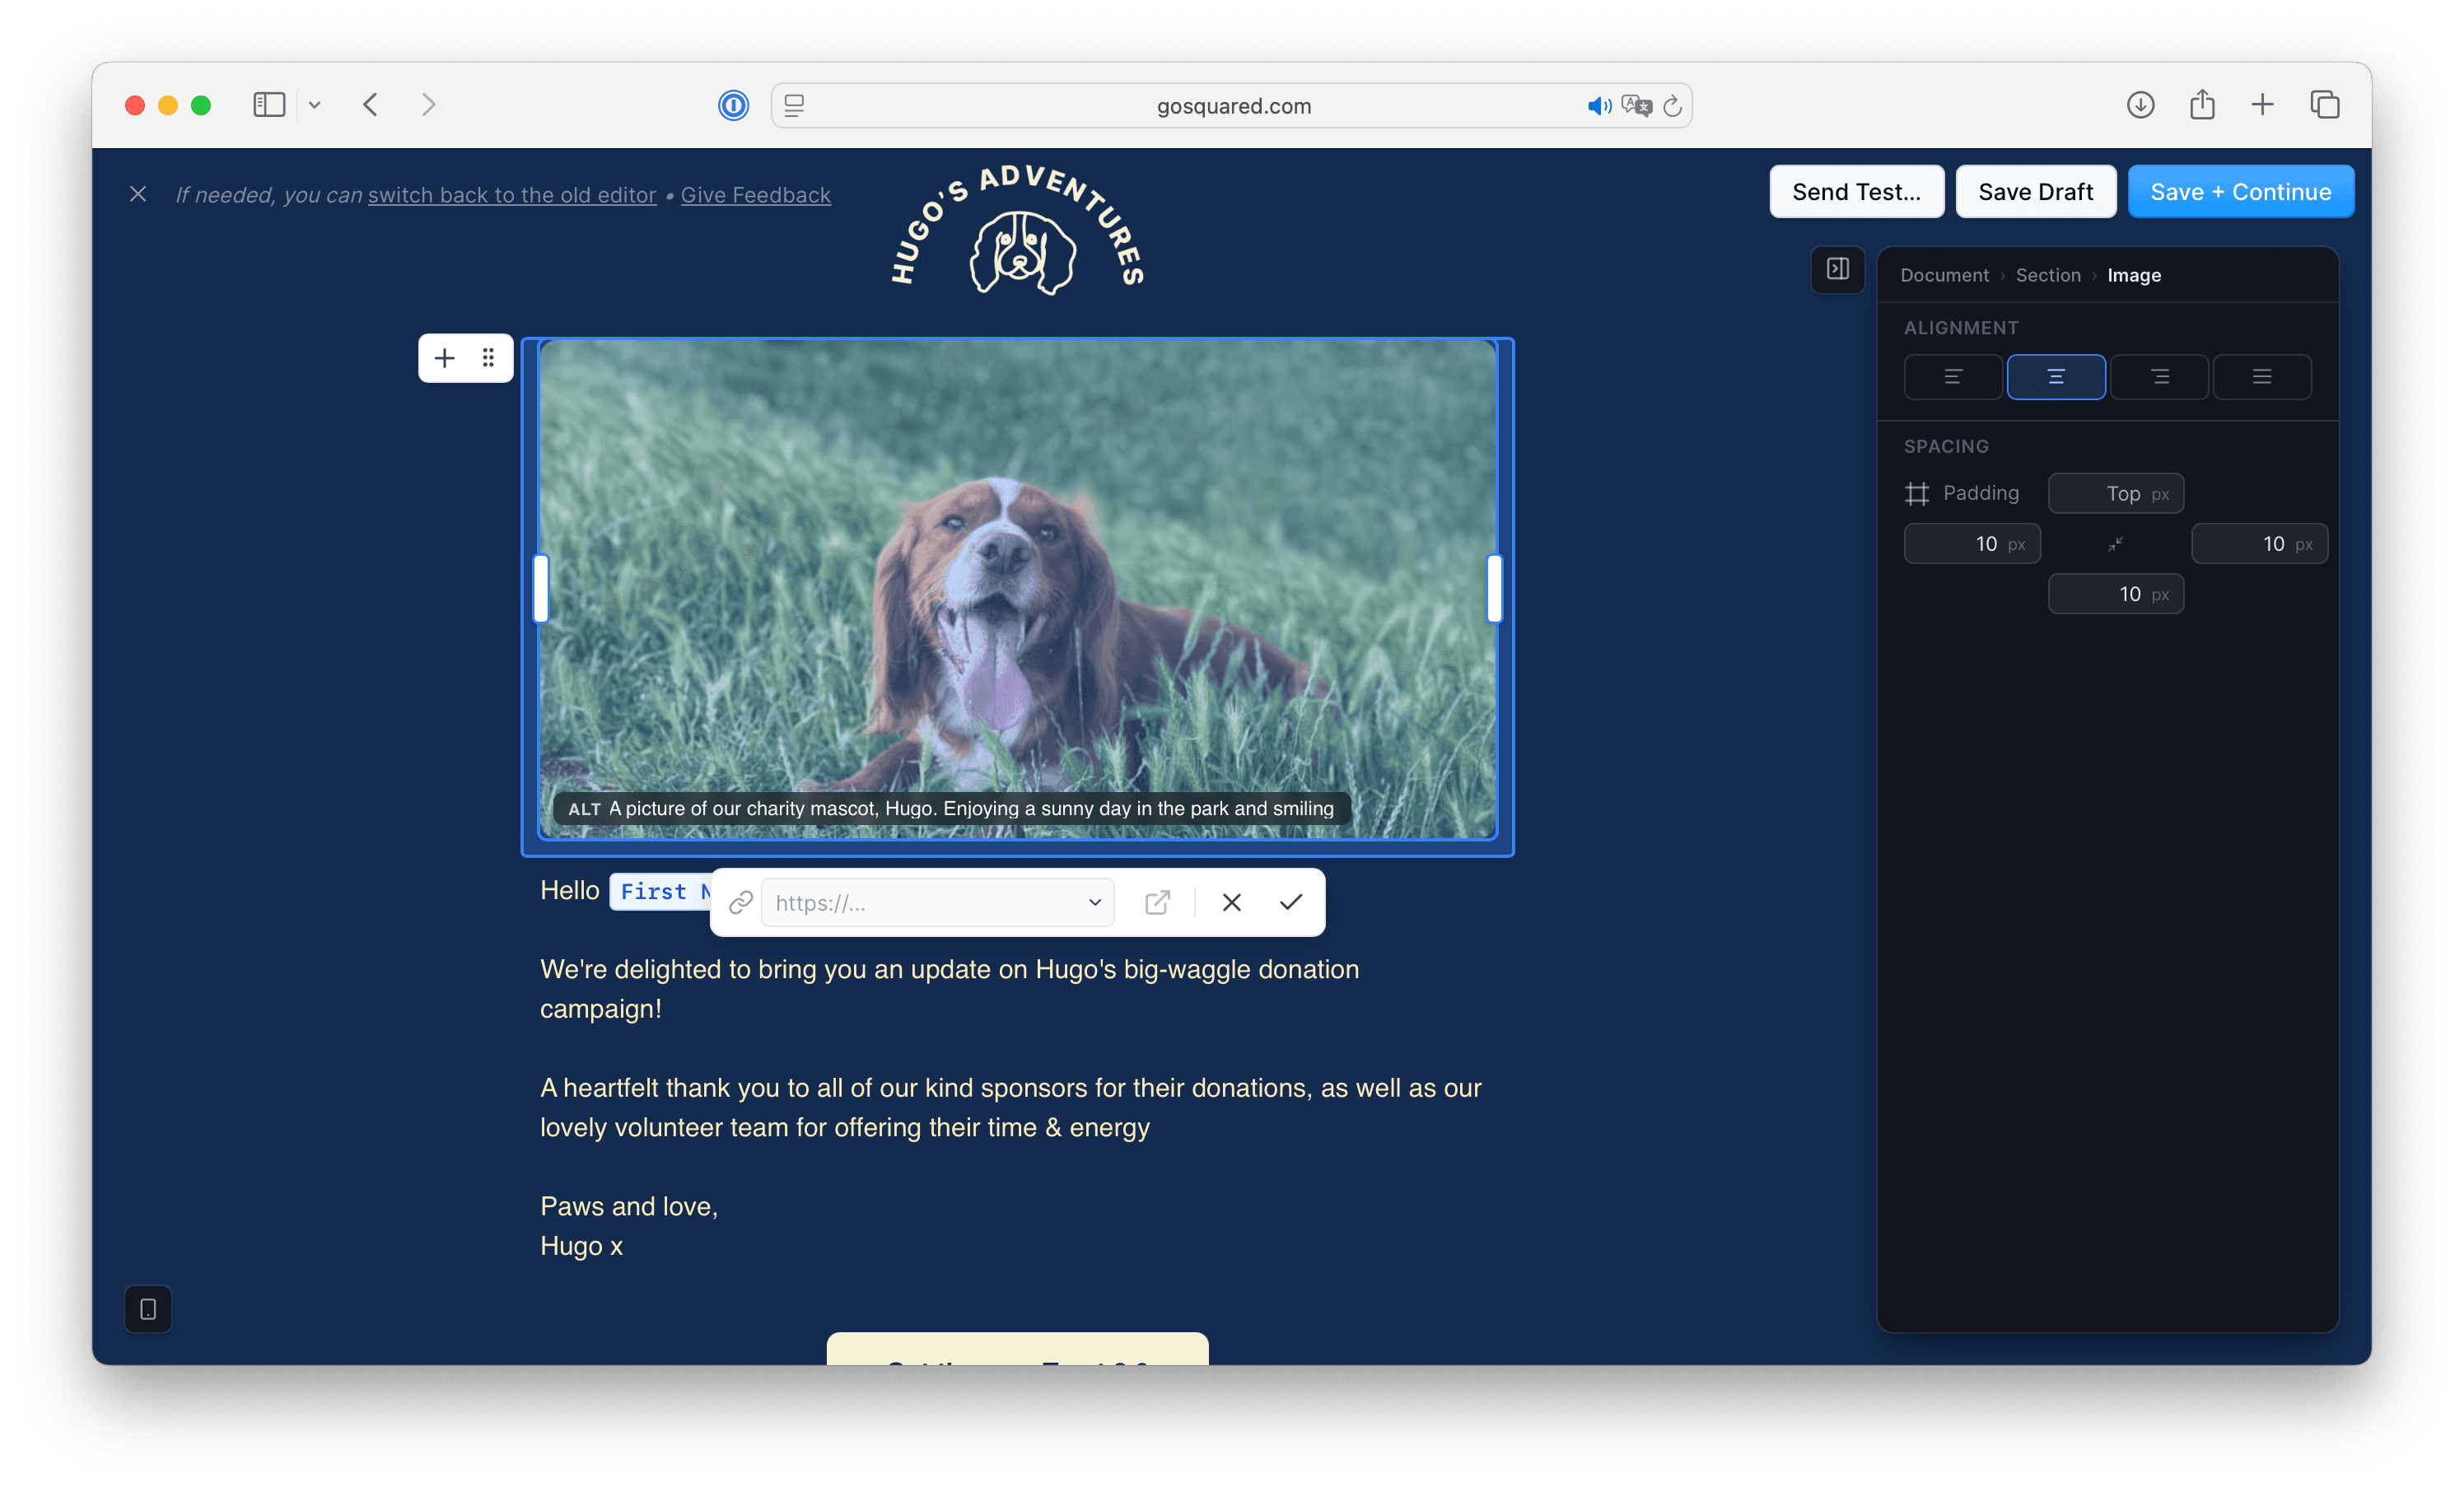Click the image left resize handle
The width and height of the screenshot is (2464, 1487).
coord(541,589)
